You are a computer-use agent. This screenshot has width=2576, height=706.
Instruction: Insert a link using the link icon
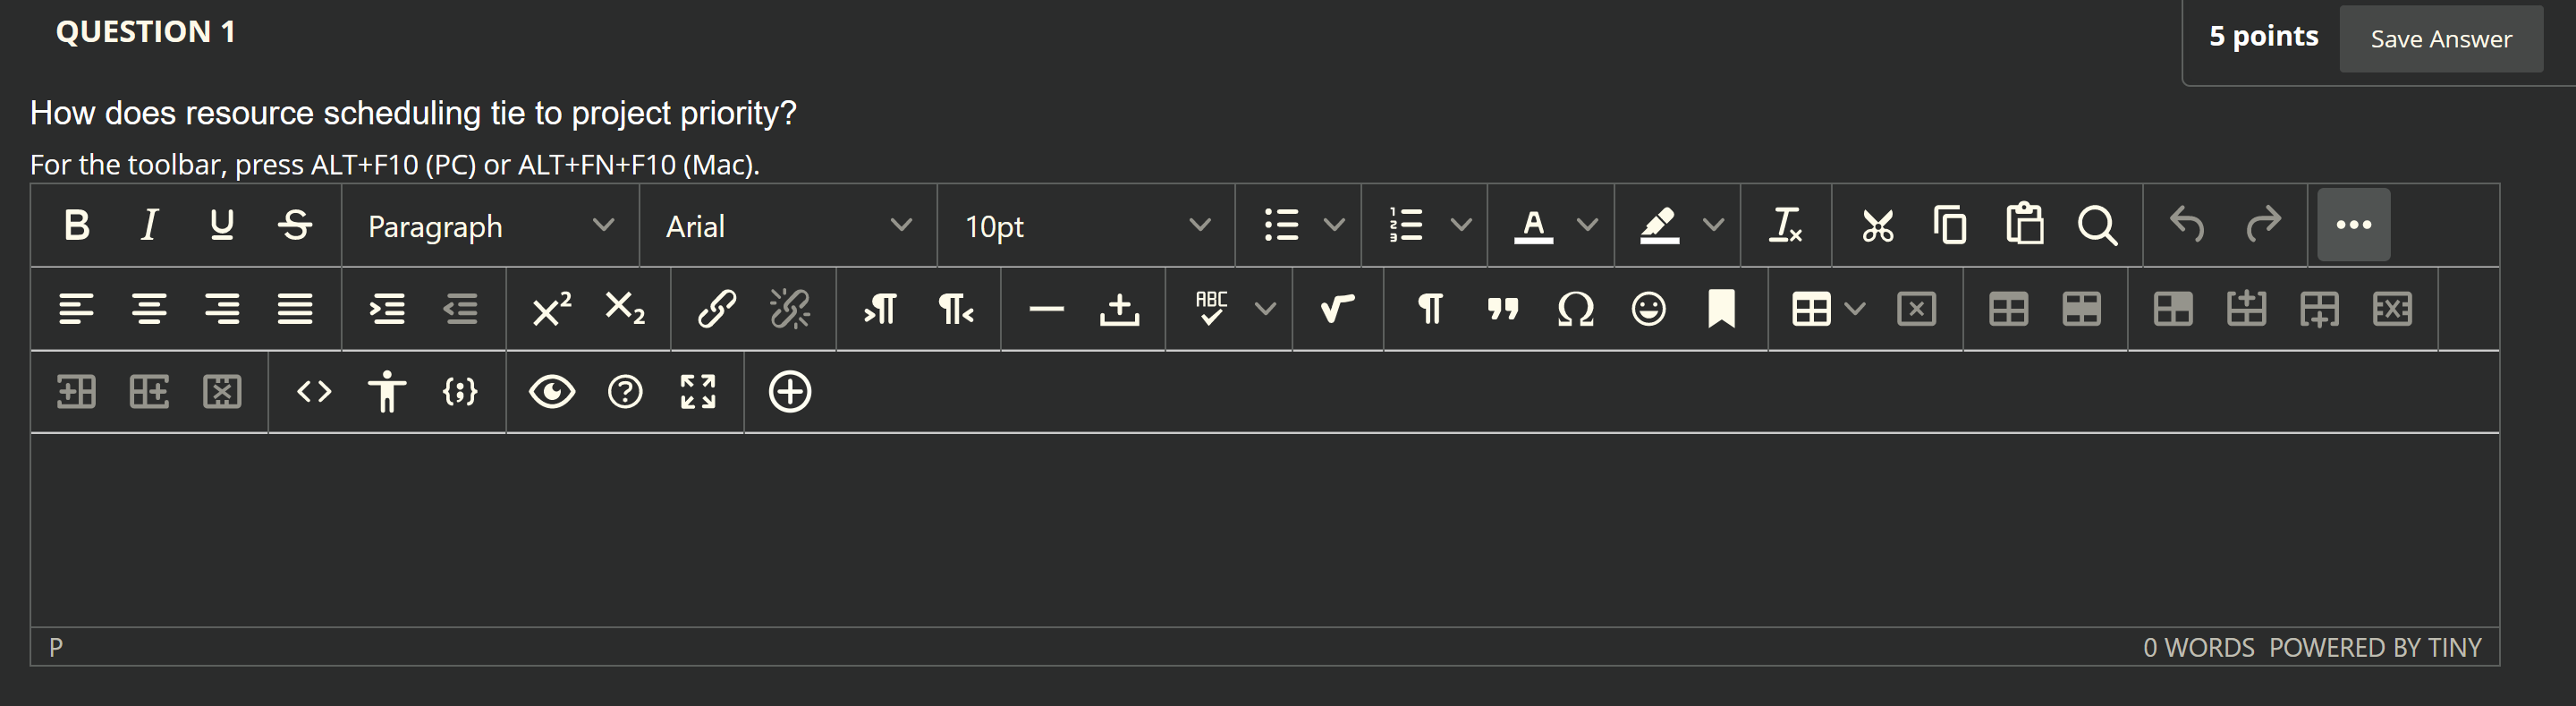click(x=718, y=309)
